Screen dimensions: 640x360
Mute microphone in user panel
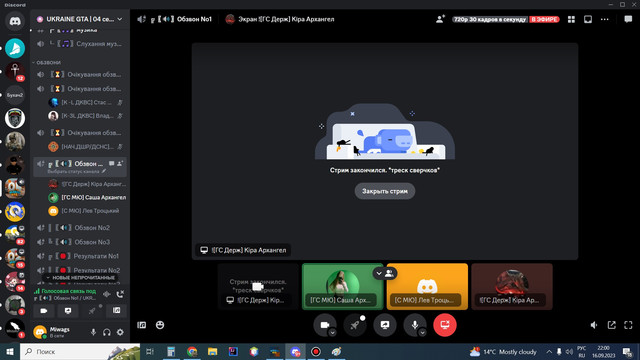(x=93, y=332)
